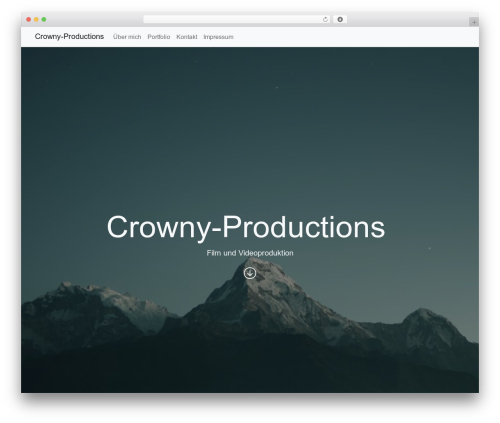Maximize the window with green button
500x423 pixels.
tap(44, 19)
